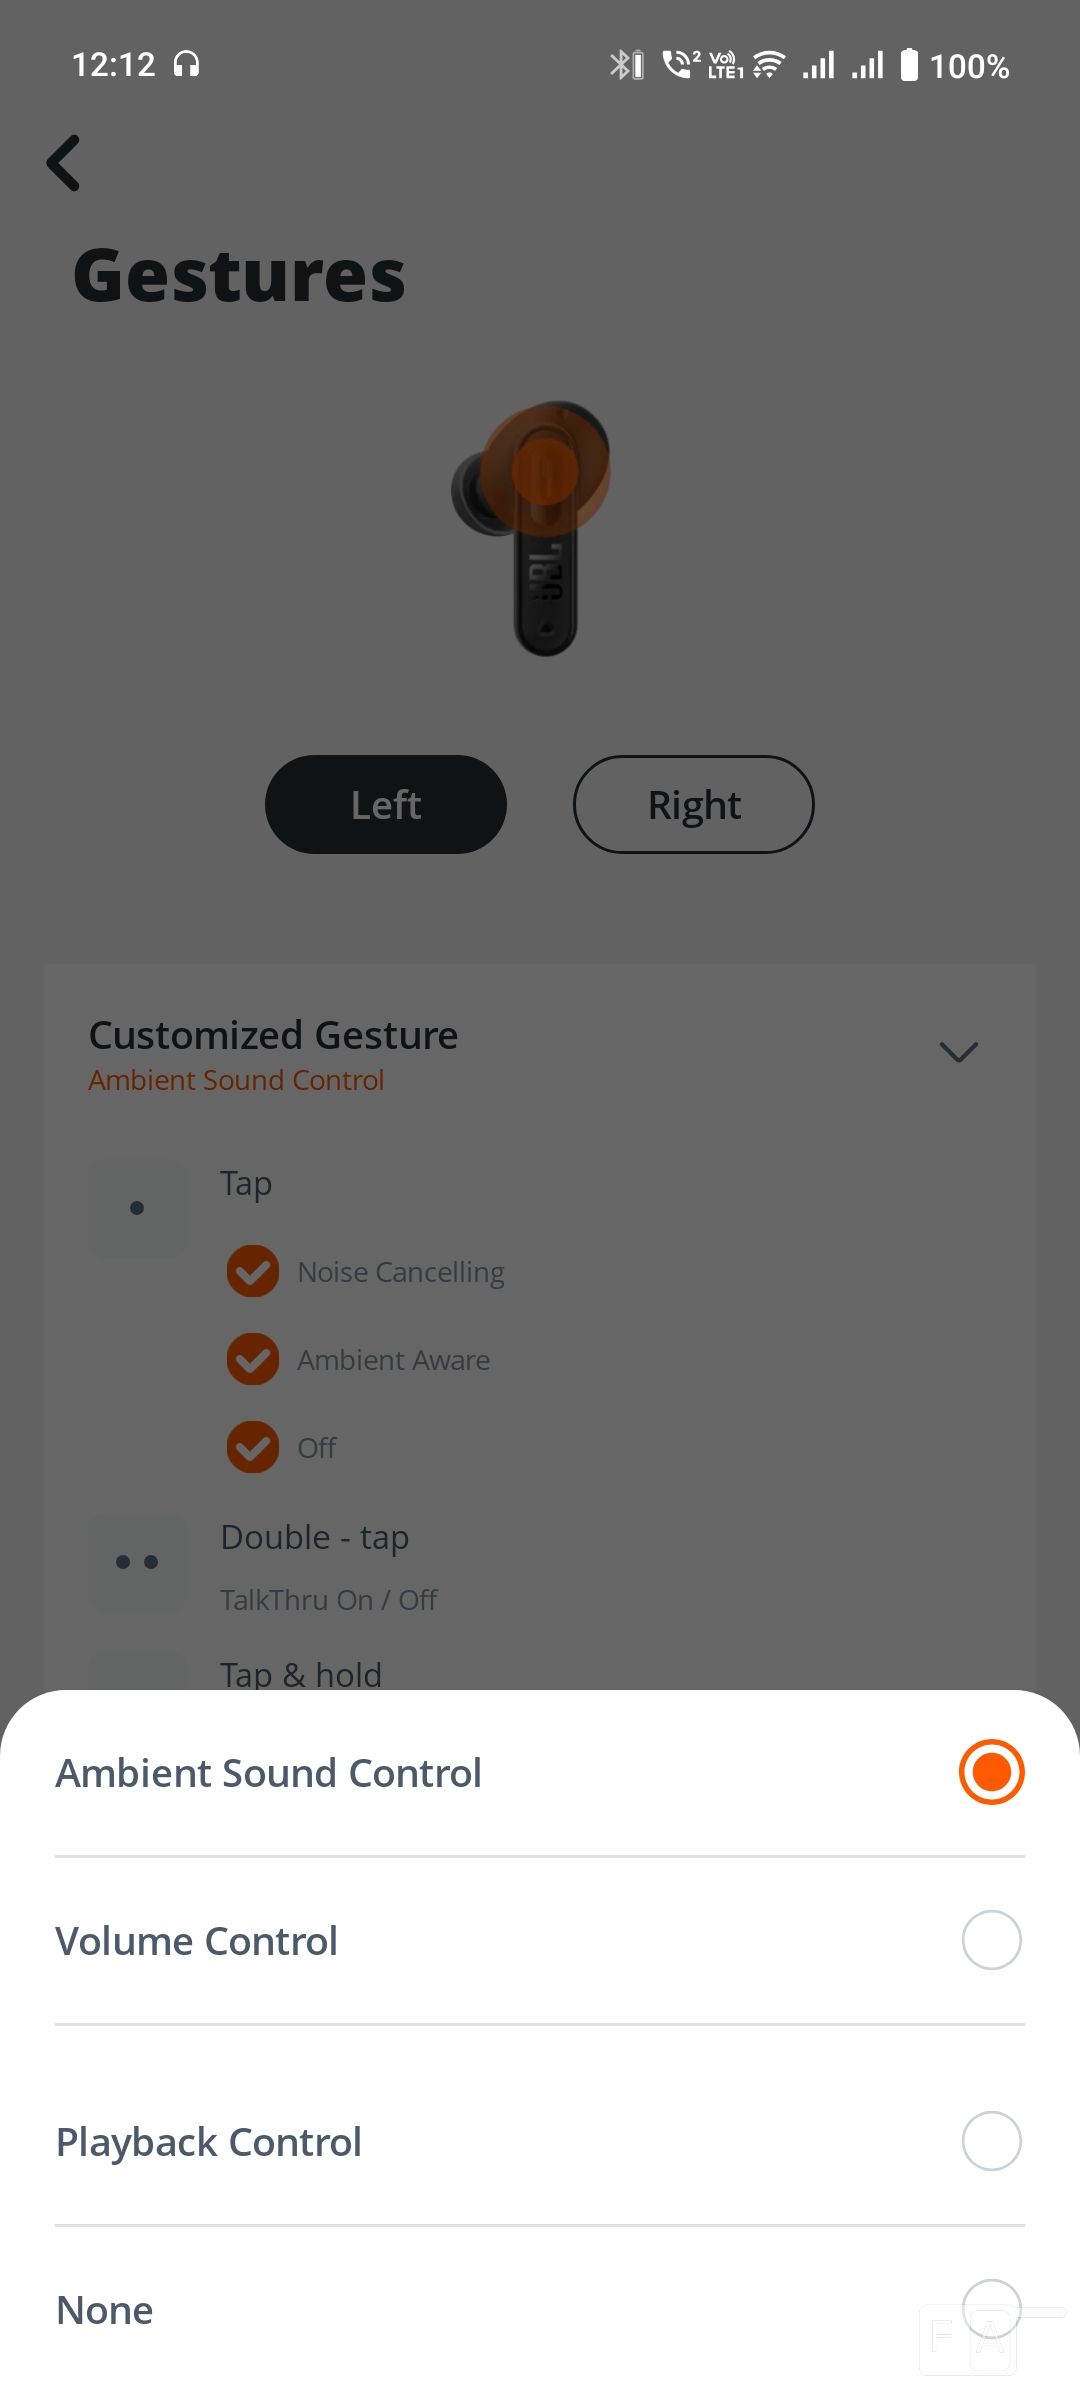The image size is (1080, 2392).
Task: Tap the Bluetooth battery status icon
Action: point(627,65)
